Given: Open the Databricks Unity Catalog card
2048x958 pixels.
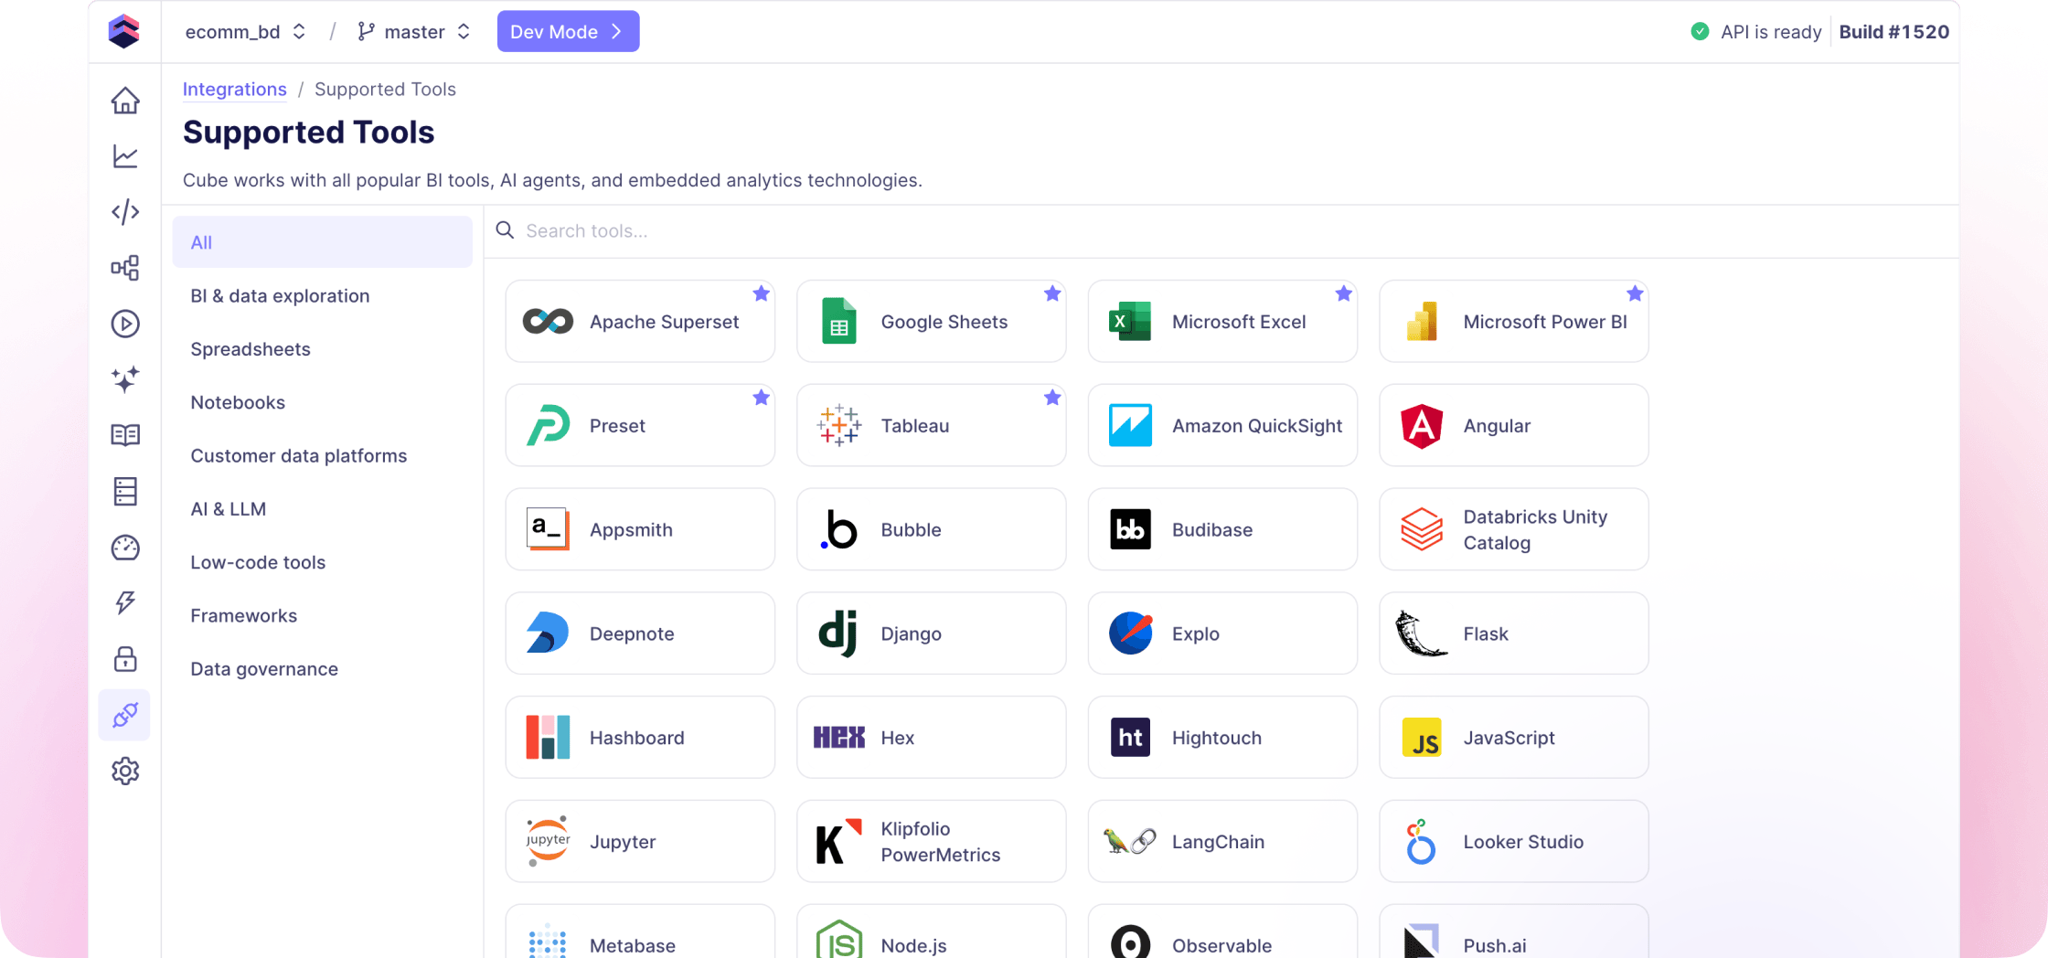Looking at the screenshot, I should point(1513,529).
